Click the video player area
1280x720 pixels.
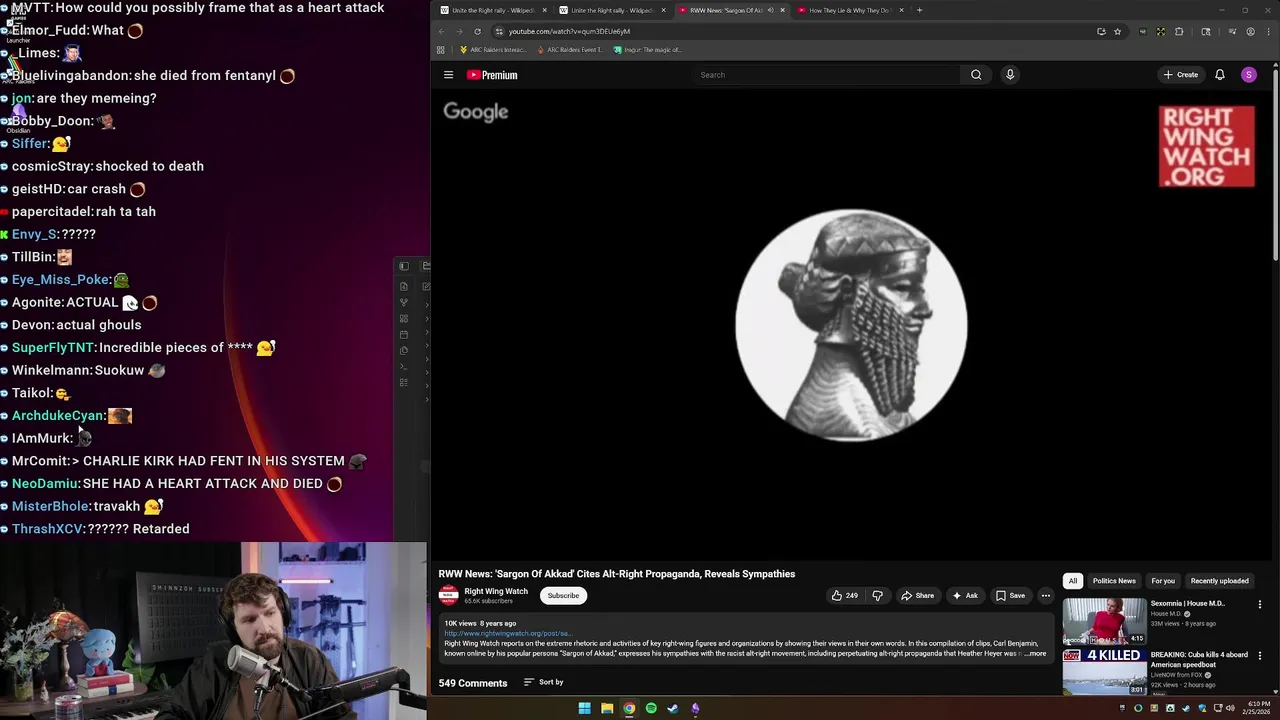point(851,325)
